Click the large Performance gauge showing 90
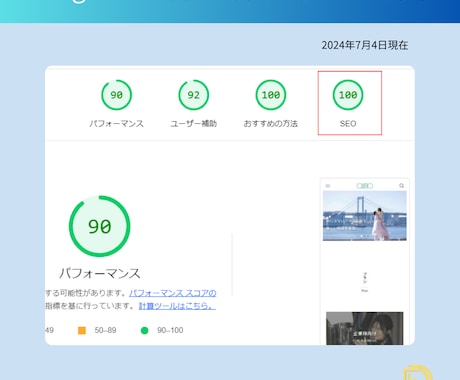 [99, 226]
